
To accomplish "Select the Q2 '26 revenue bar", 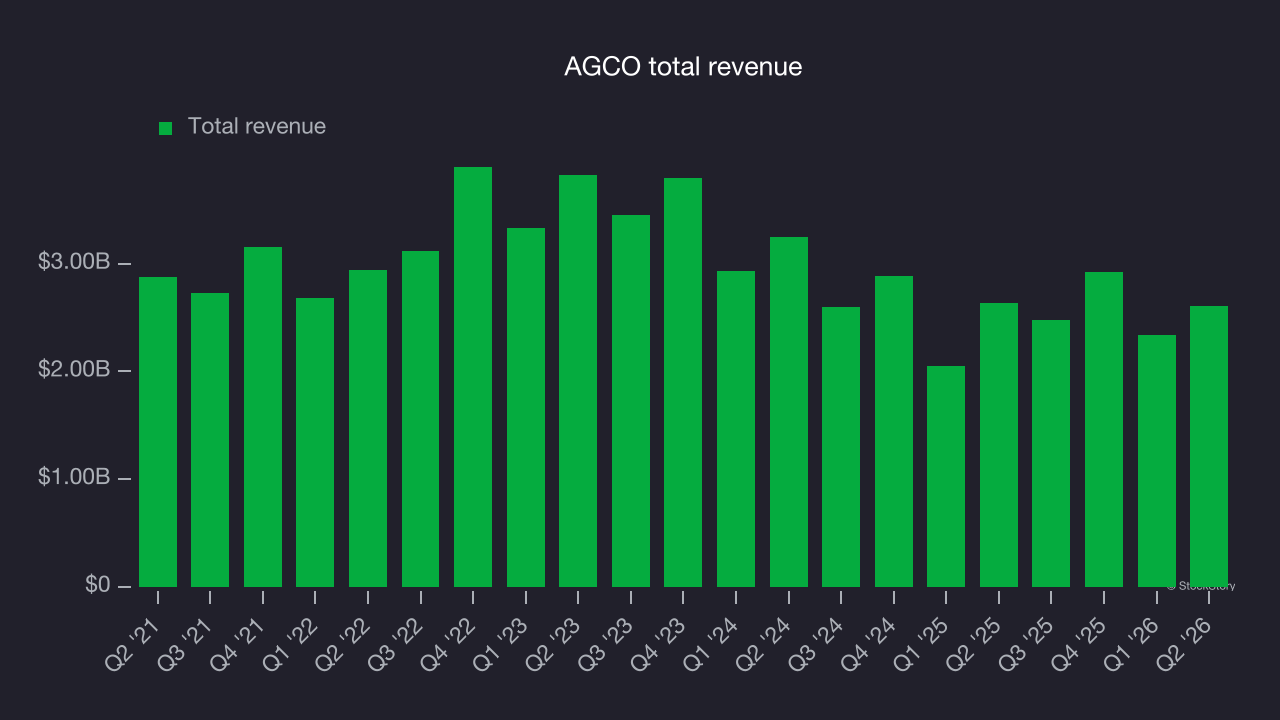I will pos(1209,446).
